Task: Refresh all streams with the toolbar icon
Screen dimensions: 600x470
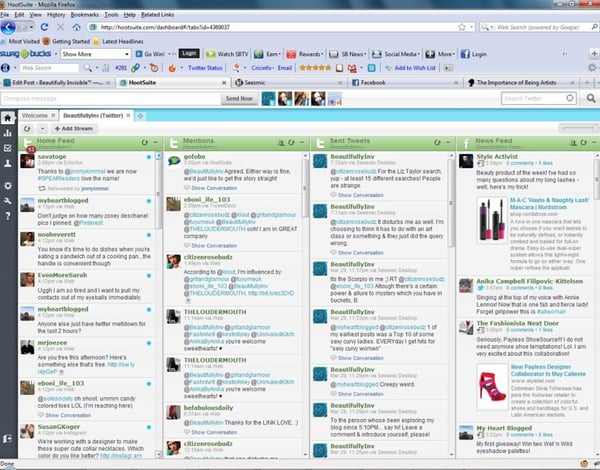Action: coord(27,129)
